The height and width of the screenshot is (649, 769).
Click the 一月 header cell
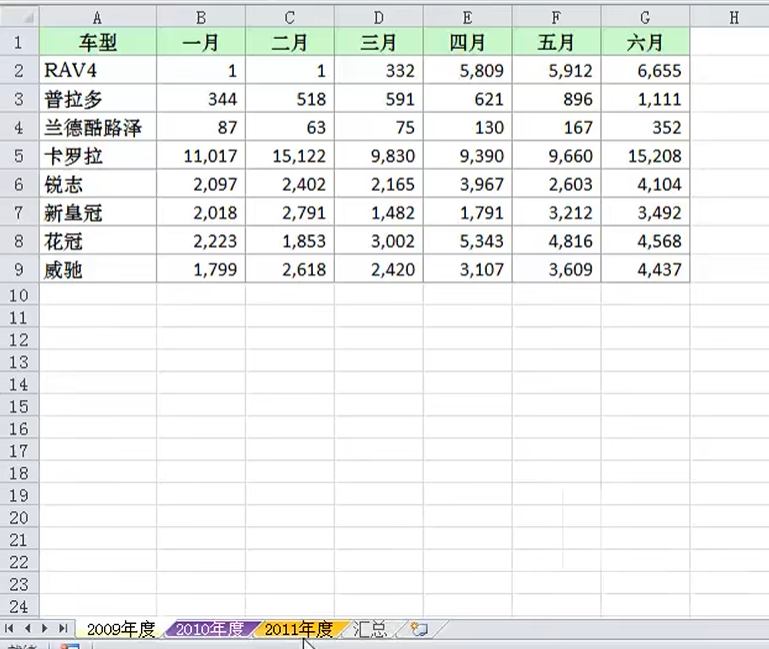click(x=201, y=42)
